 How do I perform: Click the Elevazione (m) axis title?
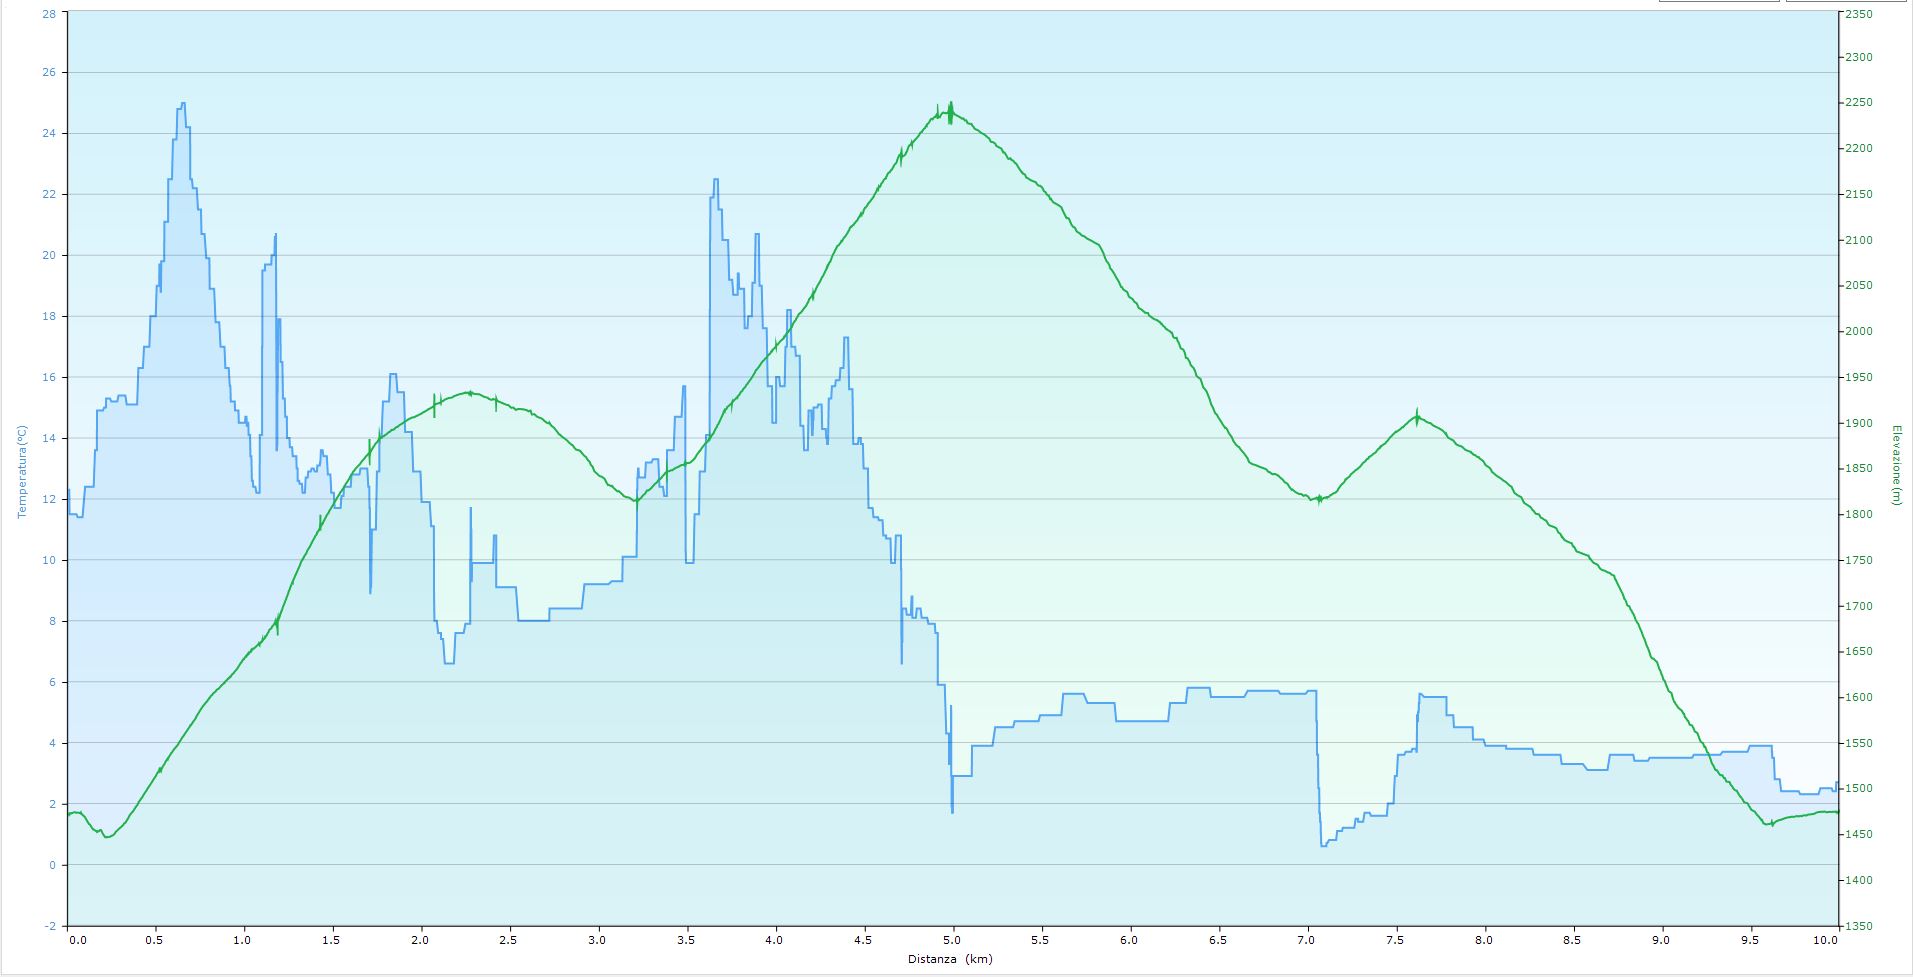(1895, 465)
